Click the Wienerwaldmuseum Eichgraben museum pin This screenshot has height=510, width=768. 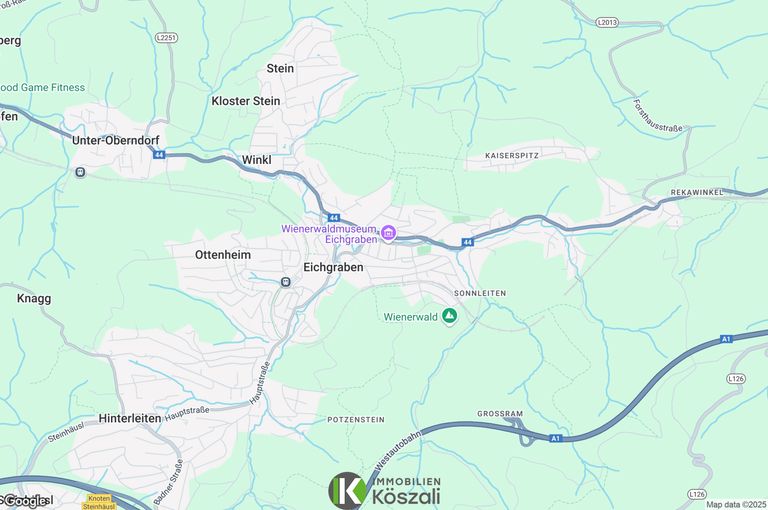pos(388,234)
